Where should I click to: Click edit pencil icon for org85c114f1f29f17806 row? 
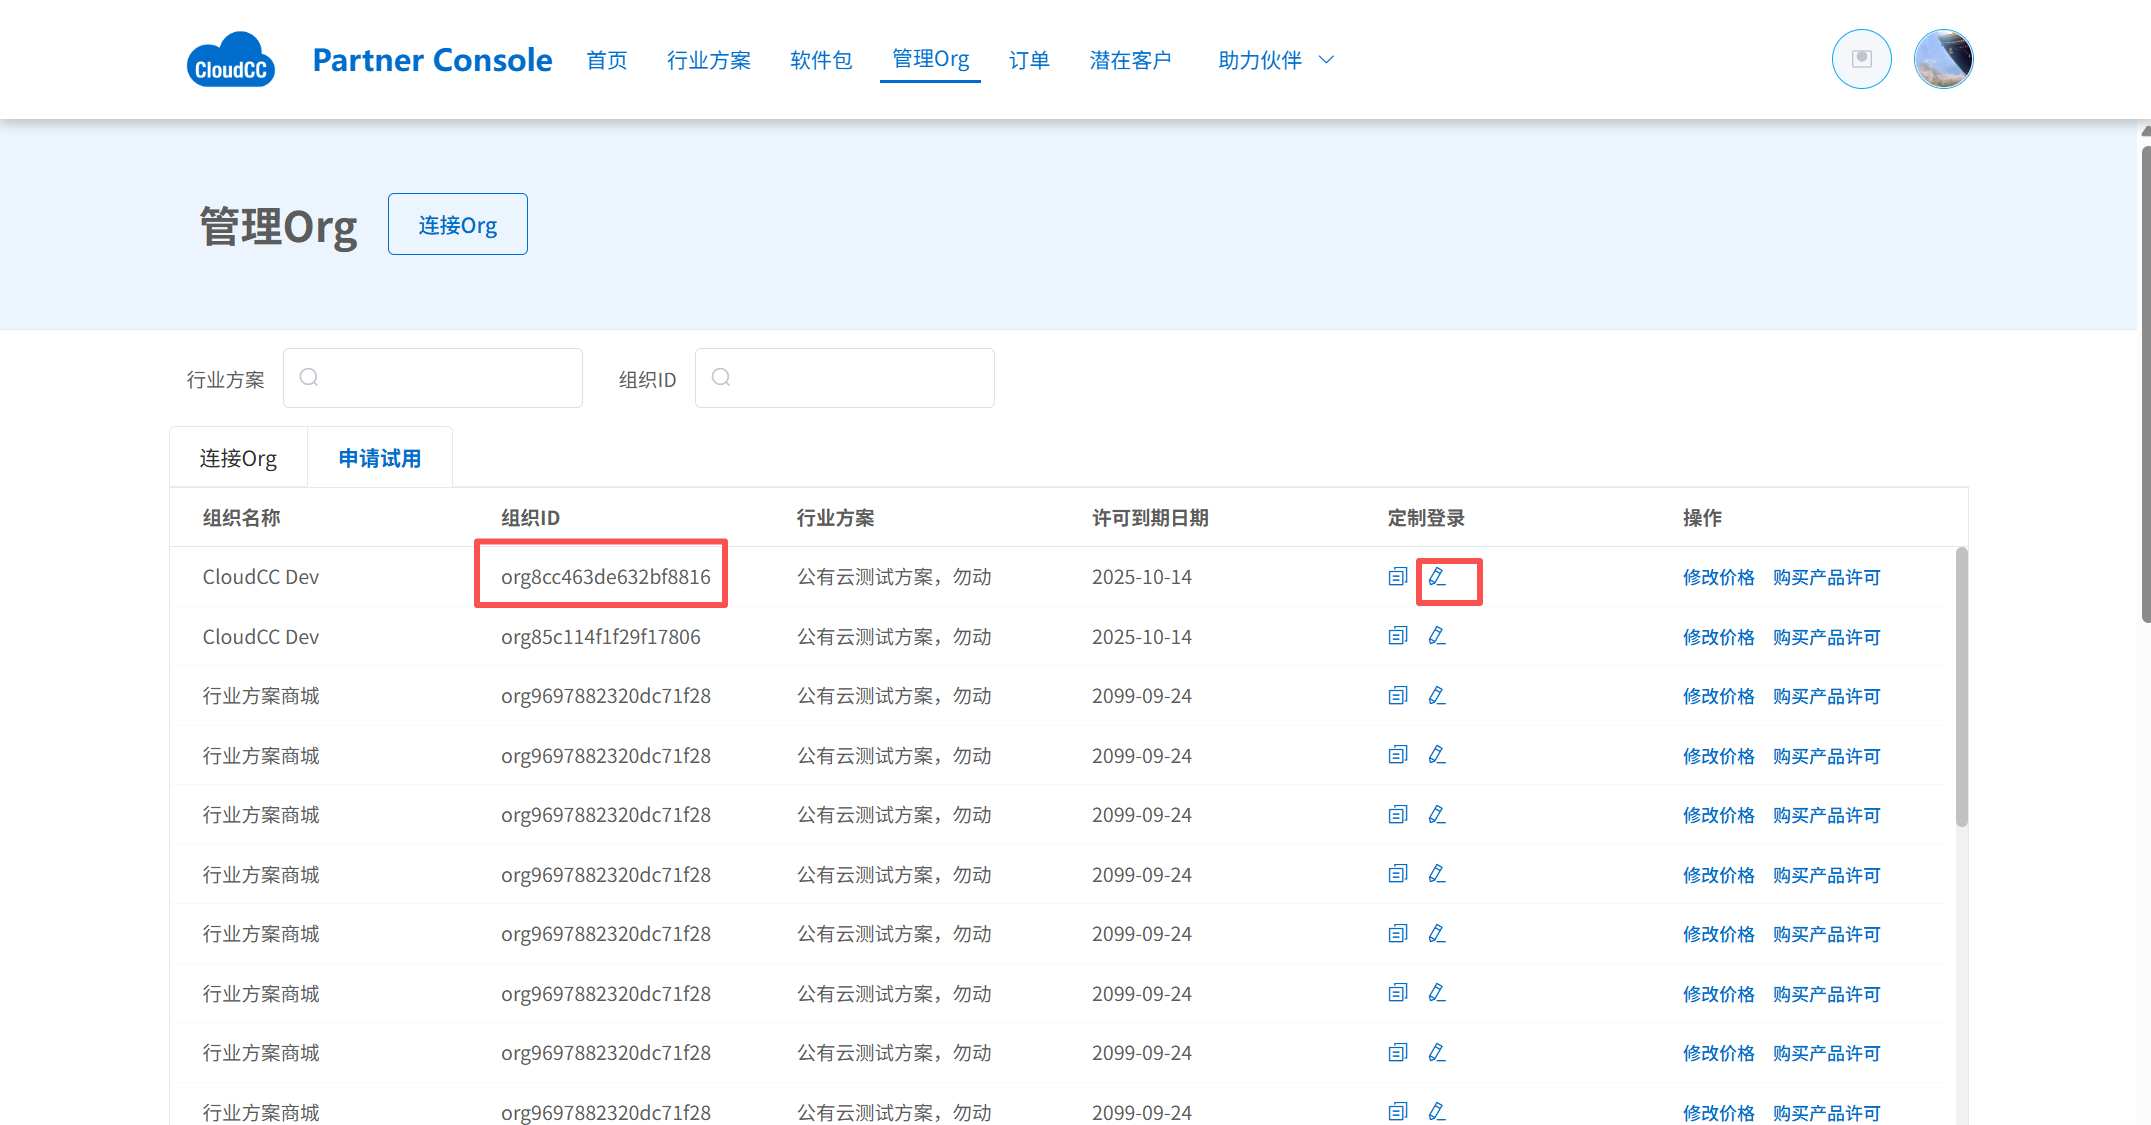1437,636
